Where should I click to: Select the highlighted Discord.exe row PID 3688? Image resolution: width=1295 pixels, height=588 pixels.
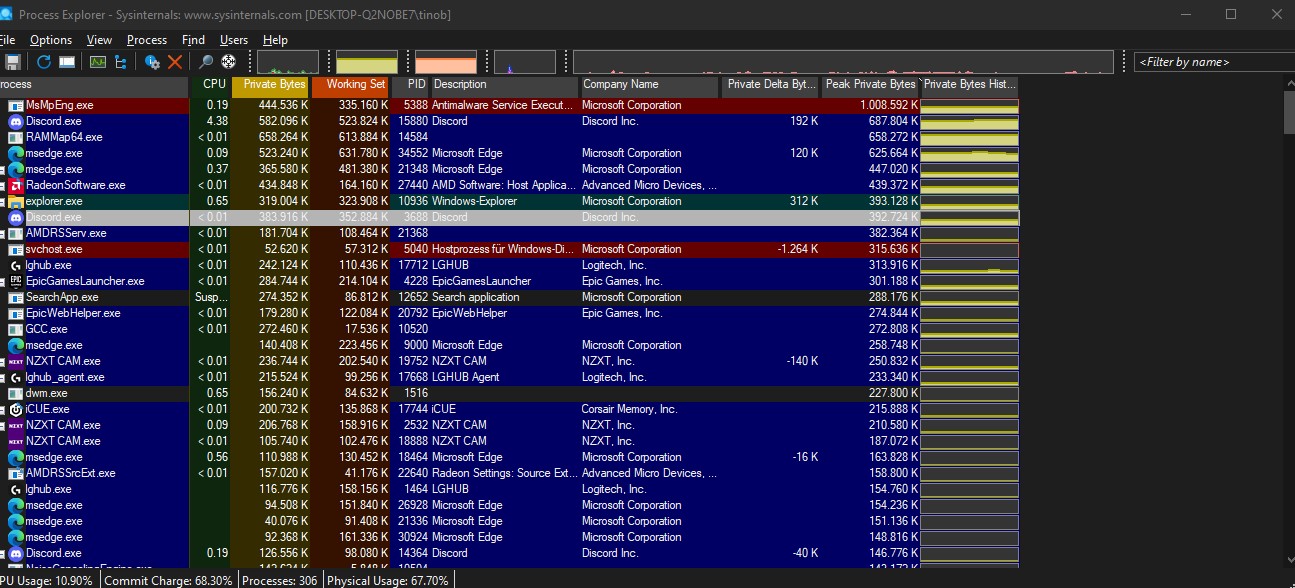tap(509, 217)
